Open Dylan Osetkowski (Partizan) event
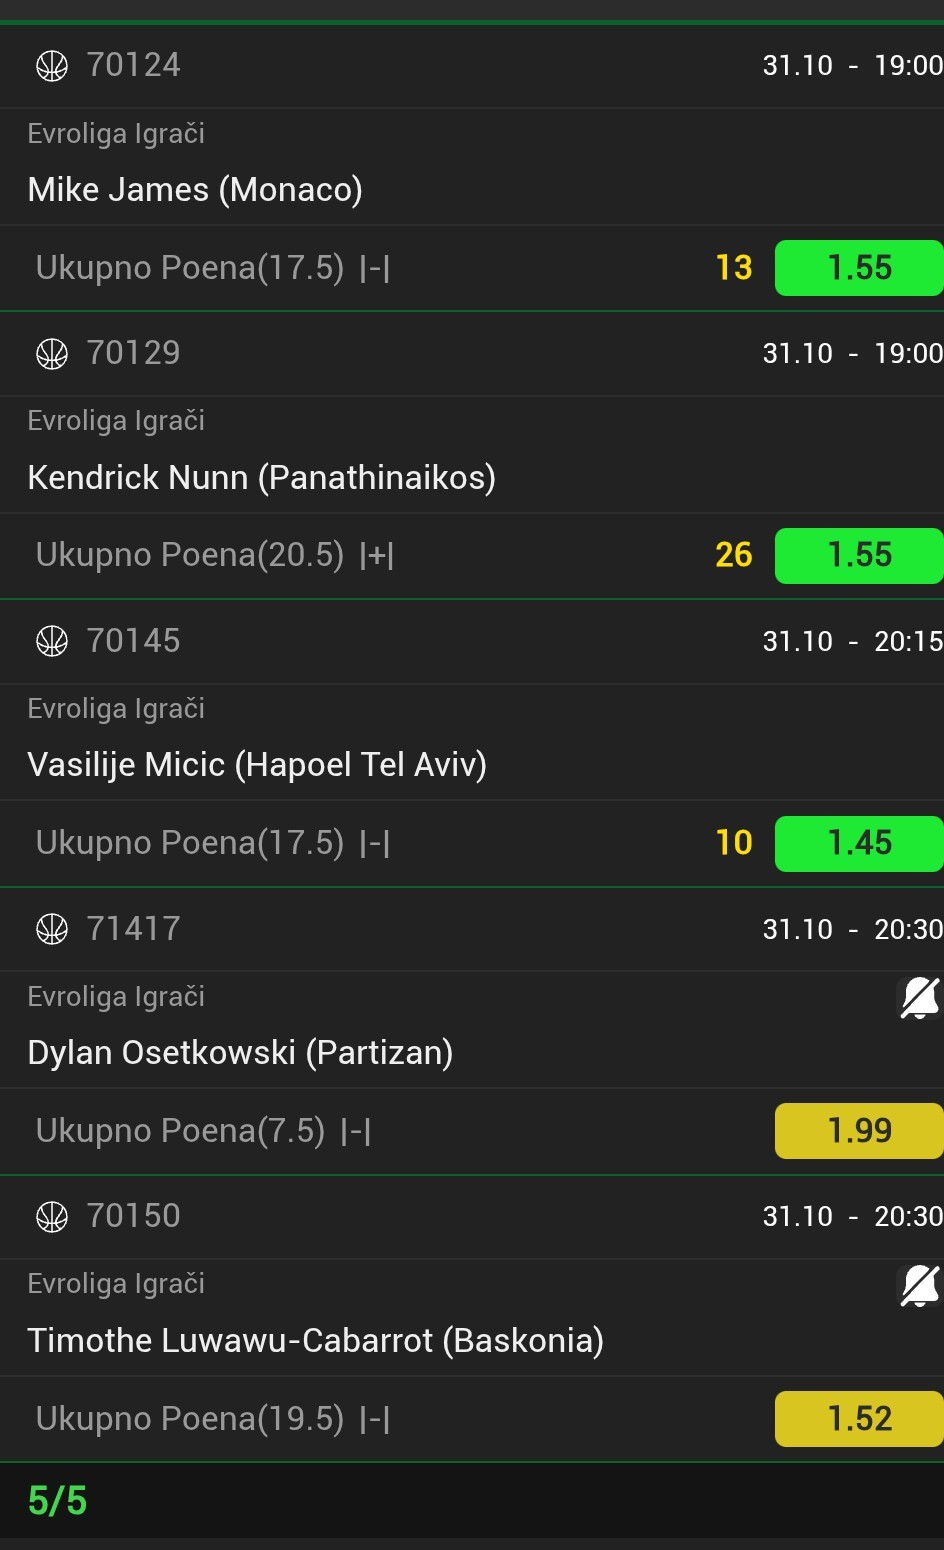 point(240,1052)
